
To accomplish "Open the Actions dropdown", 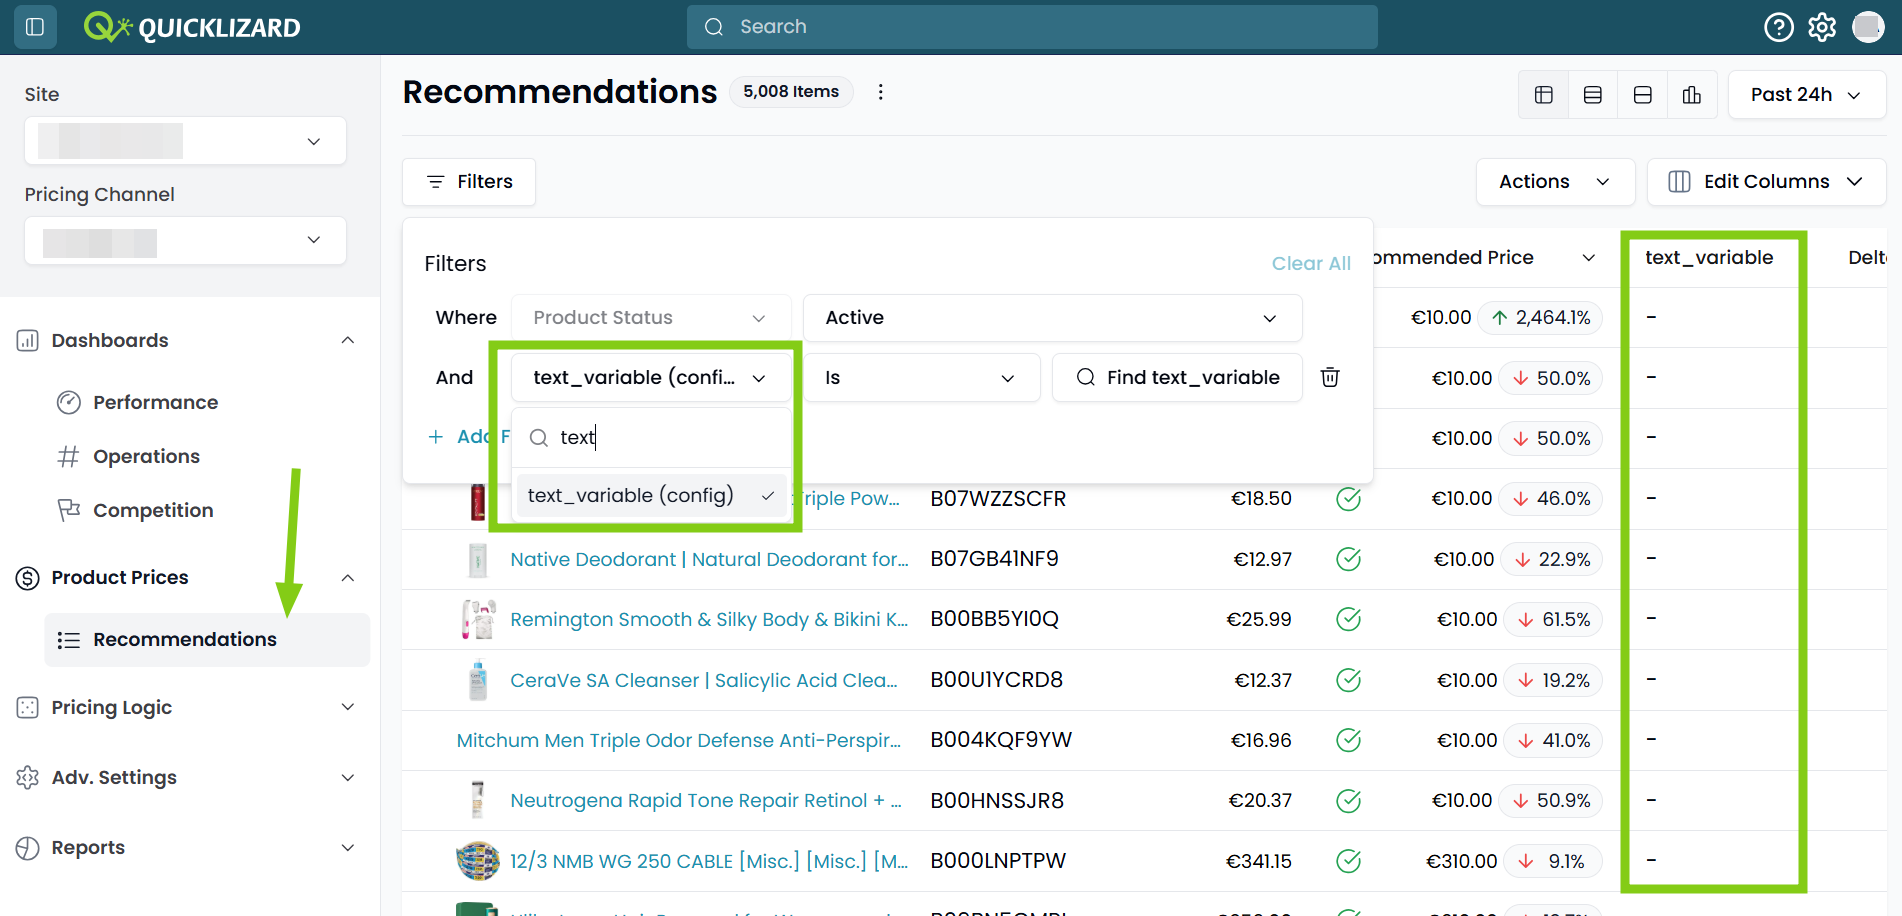I will point(1555,182).
